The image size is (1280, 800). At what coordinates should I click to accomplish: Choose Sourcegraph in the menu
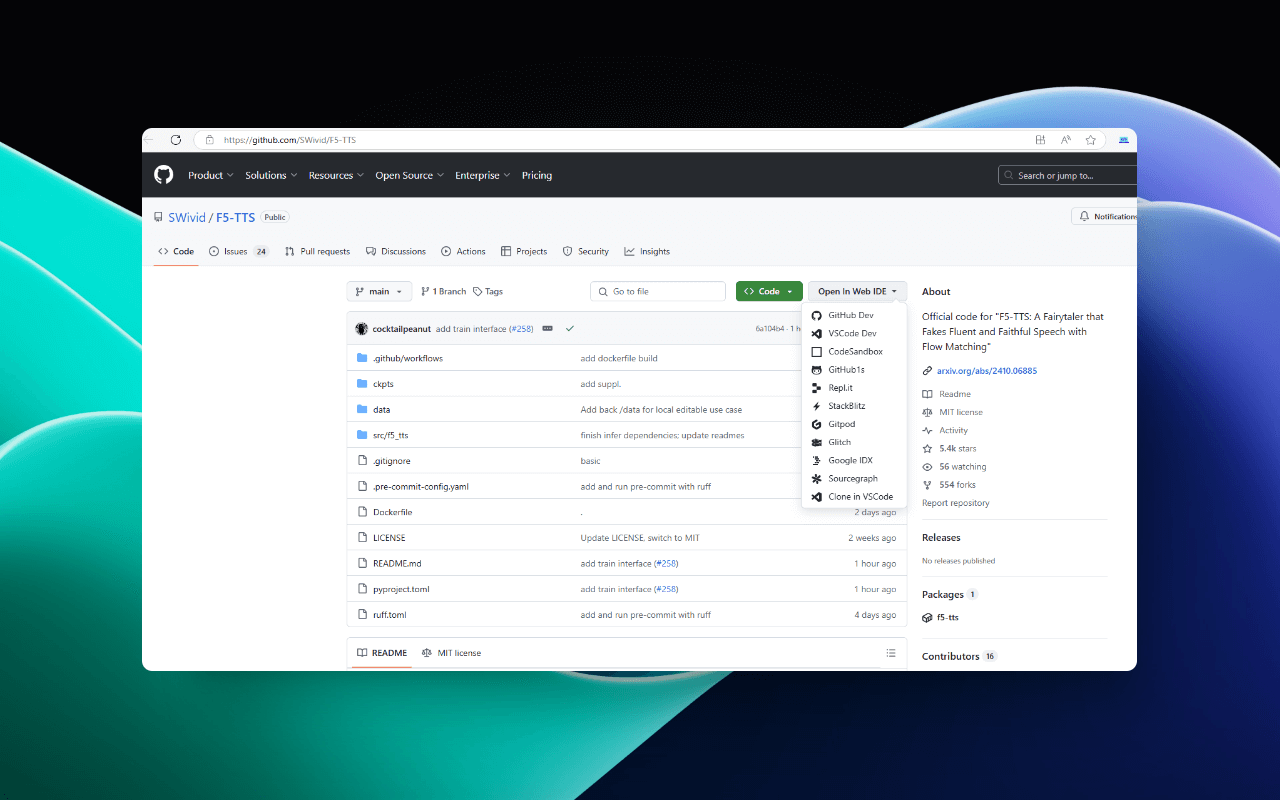coord(854,479)
